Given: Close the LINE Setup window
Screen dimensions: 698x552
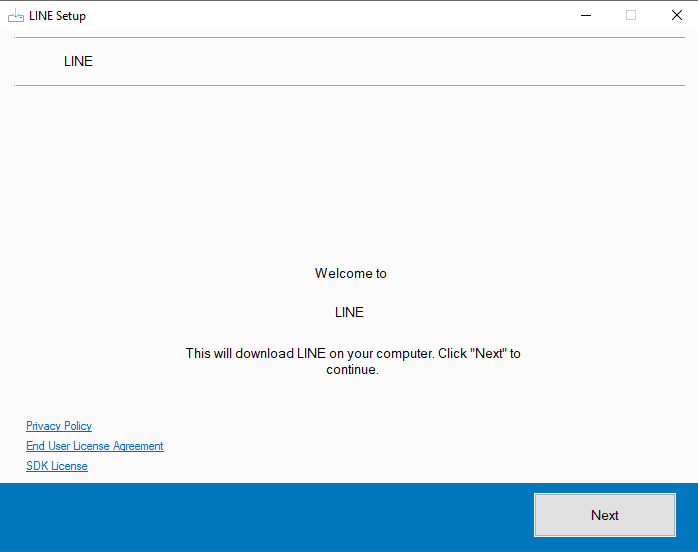Looking at the screenshot, I should (x=676, y=15).
